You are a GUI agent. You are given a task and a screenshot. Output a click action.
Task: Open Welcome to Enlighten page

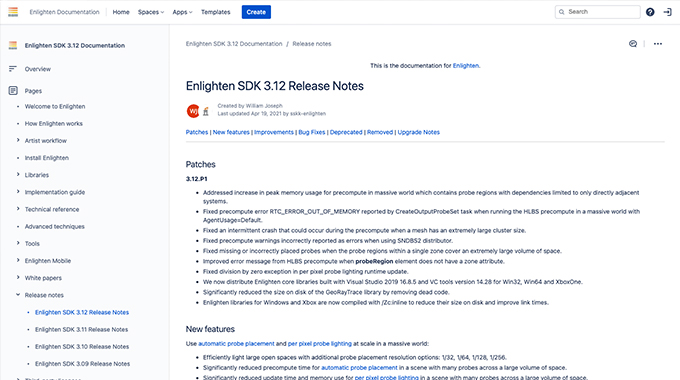(55, 106)
